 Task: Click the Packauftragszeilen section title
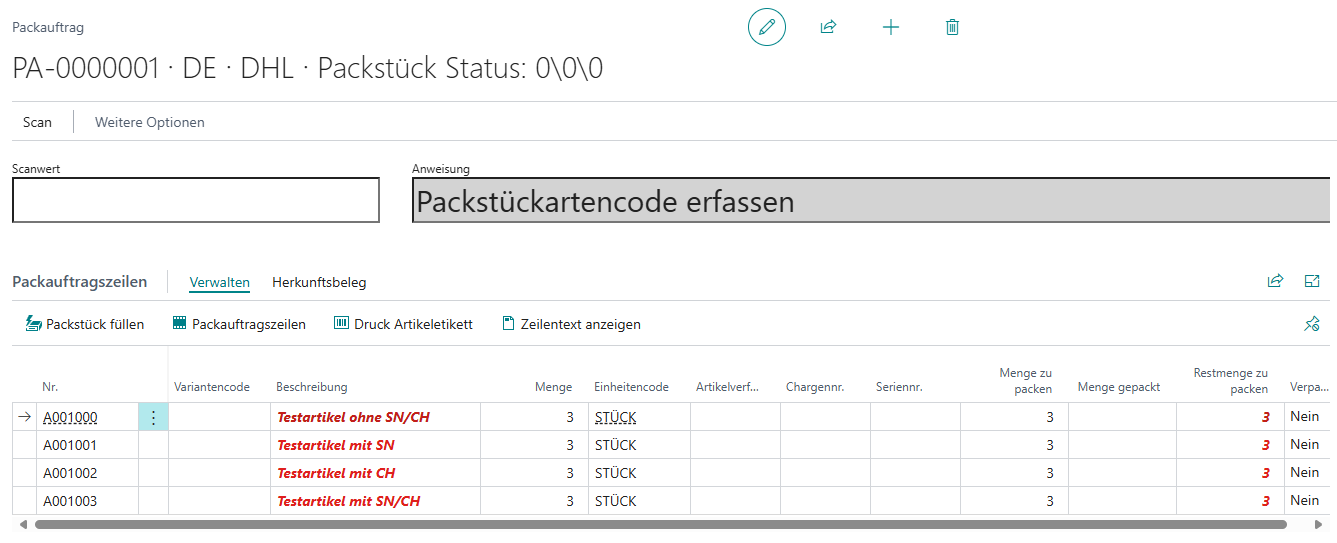79,282
